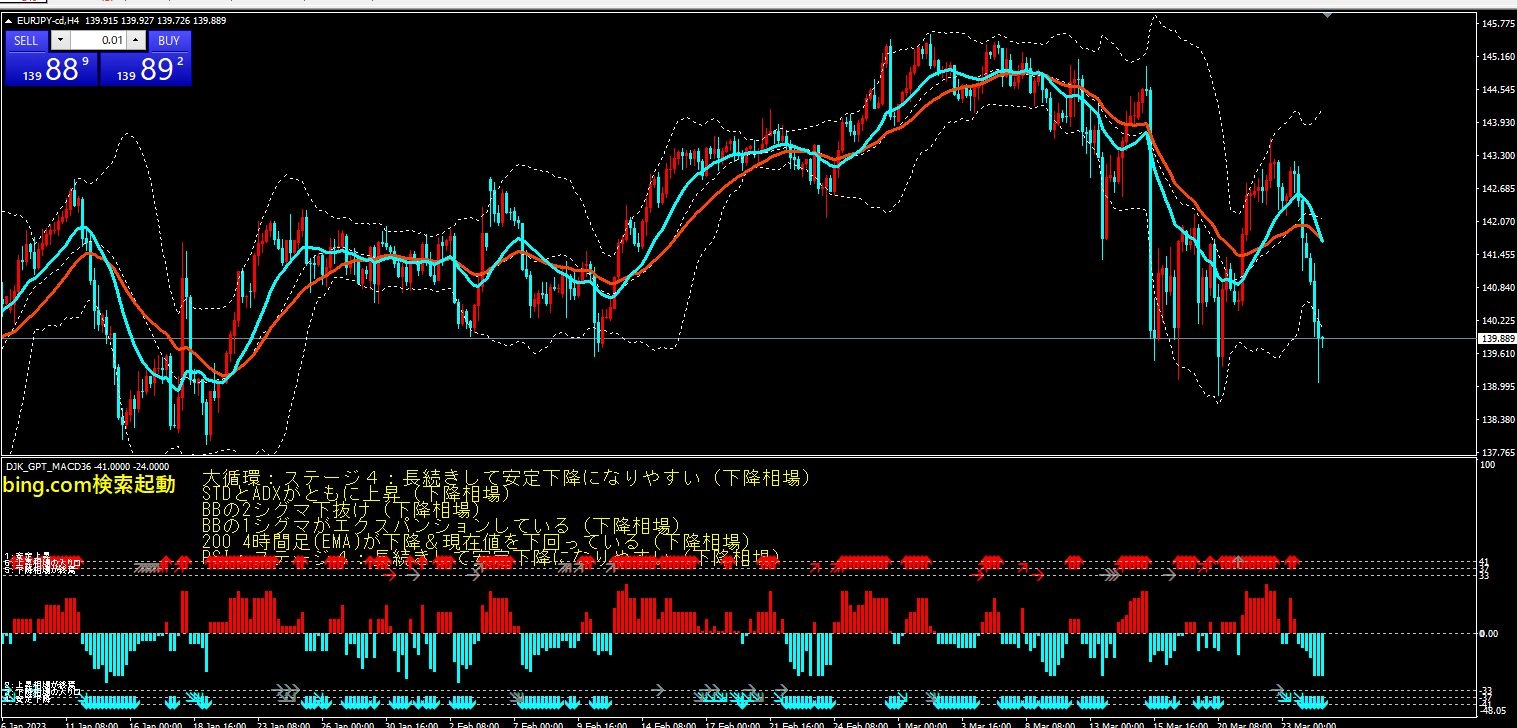Click the 139.89 buy price tile
The height and width of the screenshot is (728, 1517).
coord(145,69)
